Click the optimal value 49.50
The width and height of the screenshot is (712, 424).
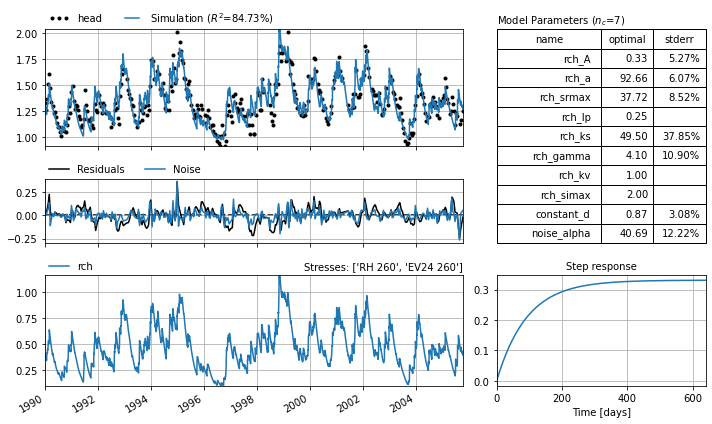pos(633,136)
